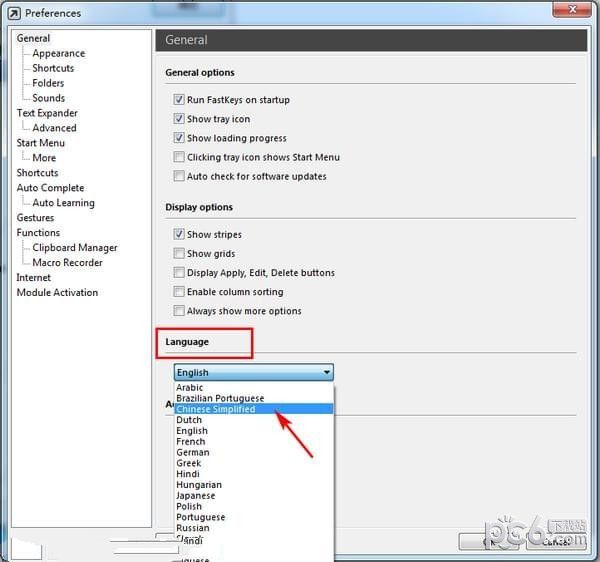Uncheck Show tray icon
This screenshot has width=600, height=562.
[x=179, y=119]
